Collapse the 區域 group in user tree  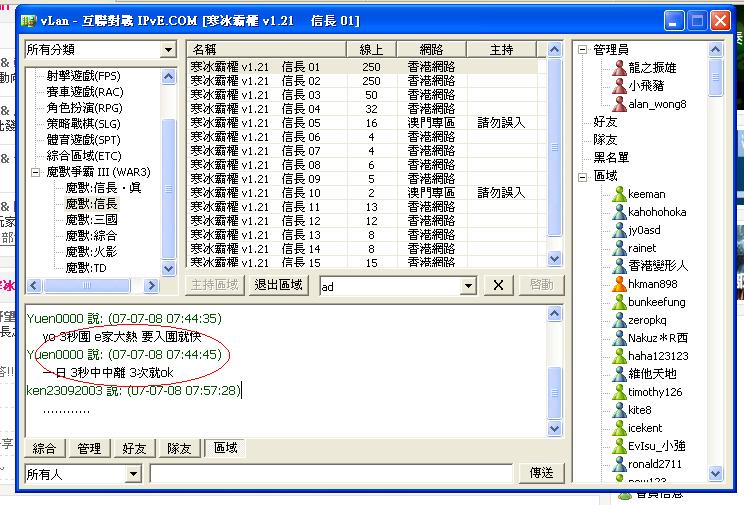click(583, 177)
